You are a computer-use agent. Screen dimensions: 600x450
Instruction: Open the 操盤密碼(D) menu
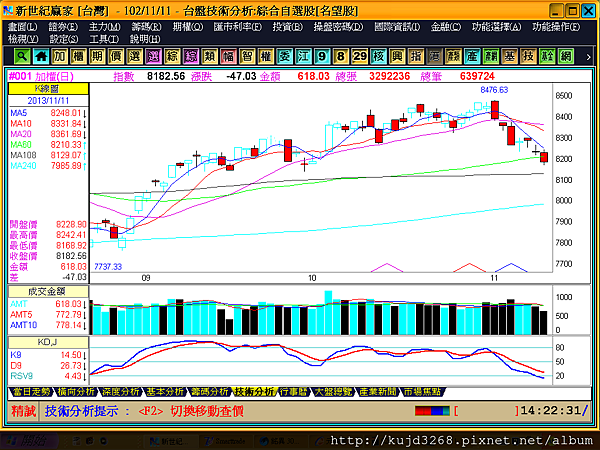pos(338,27)
